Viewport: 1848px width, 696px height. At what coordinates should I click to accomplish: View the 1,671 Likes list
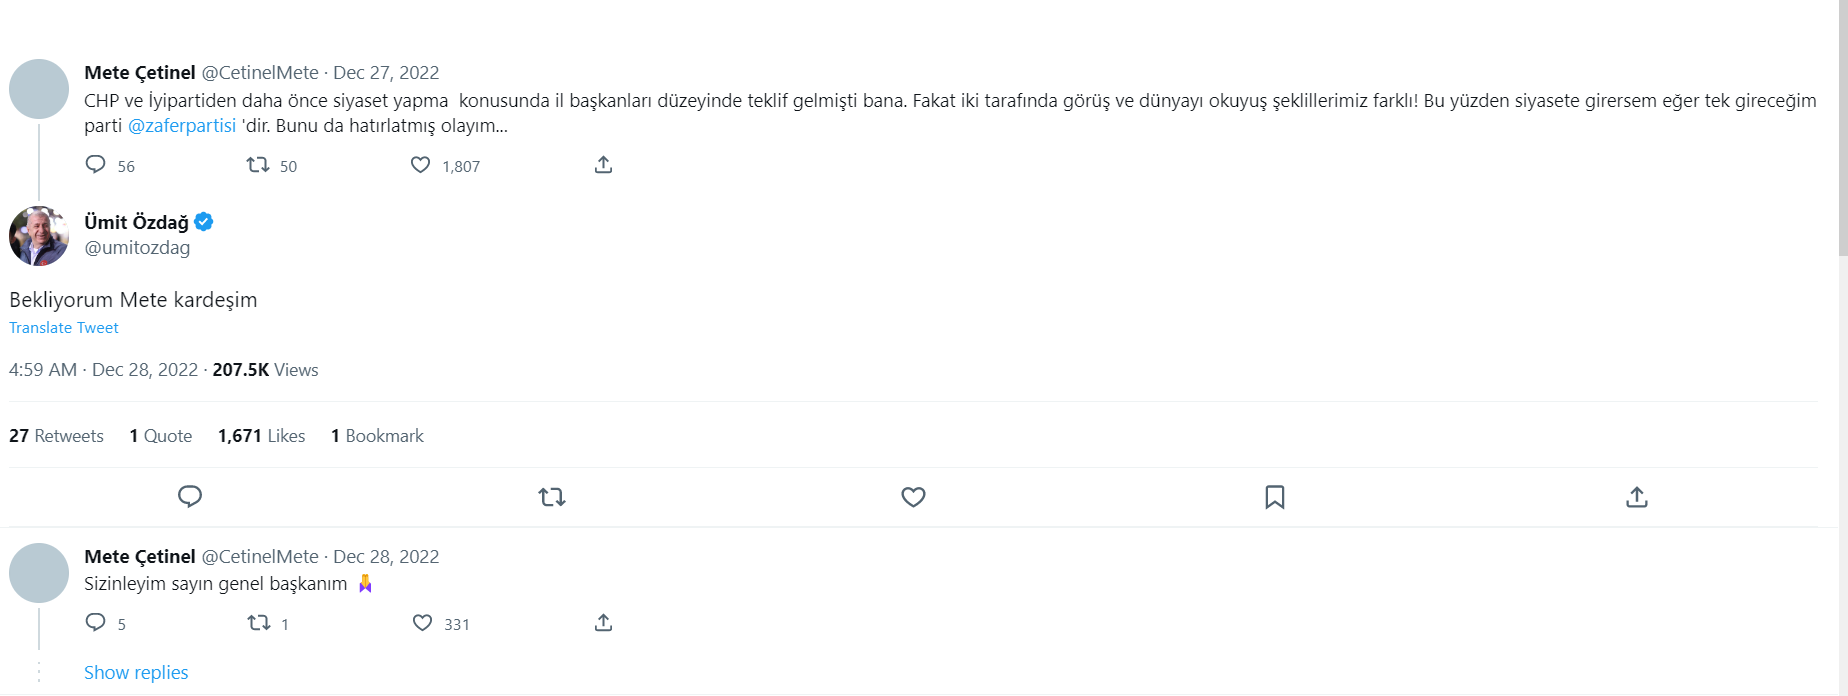click(261, 436)
